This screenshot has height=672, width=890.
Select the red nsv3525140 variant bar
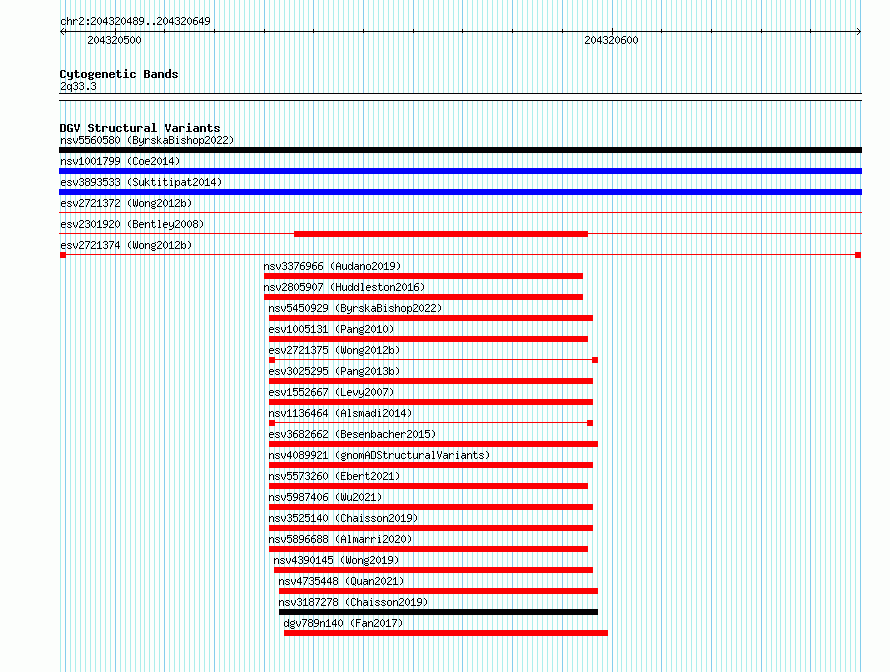[431, 528]
